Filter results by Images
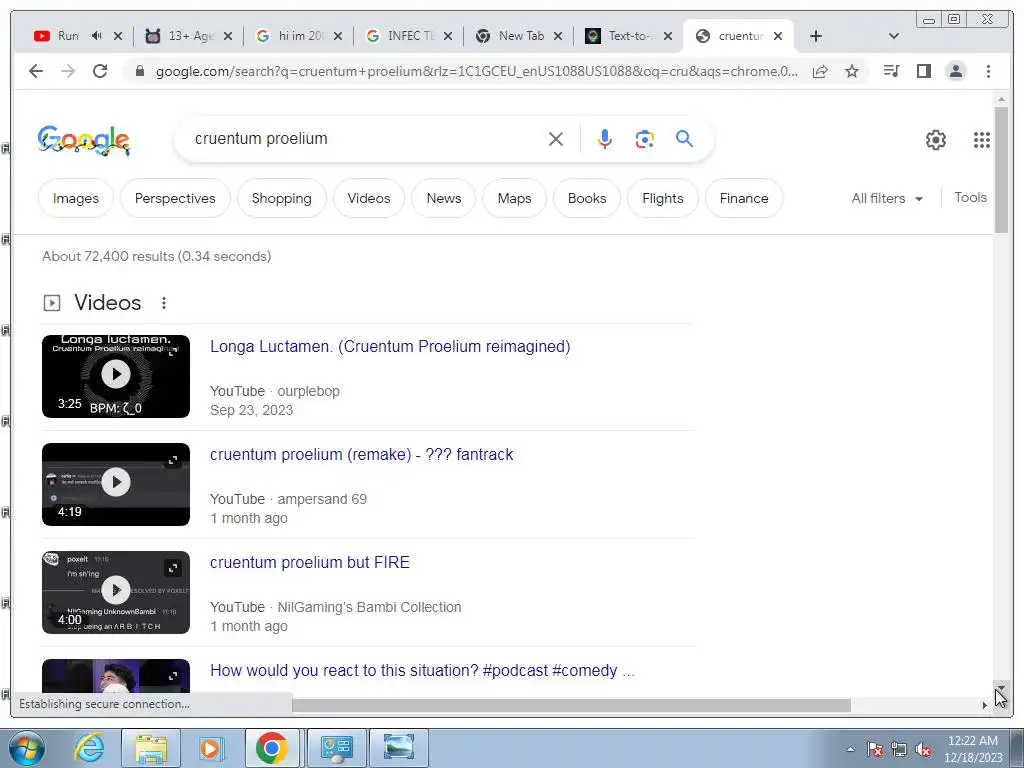This screenshot has height=768, width=1024. pos(76,198)
